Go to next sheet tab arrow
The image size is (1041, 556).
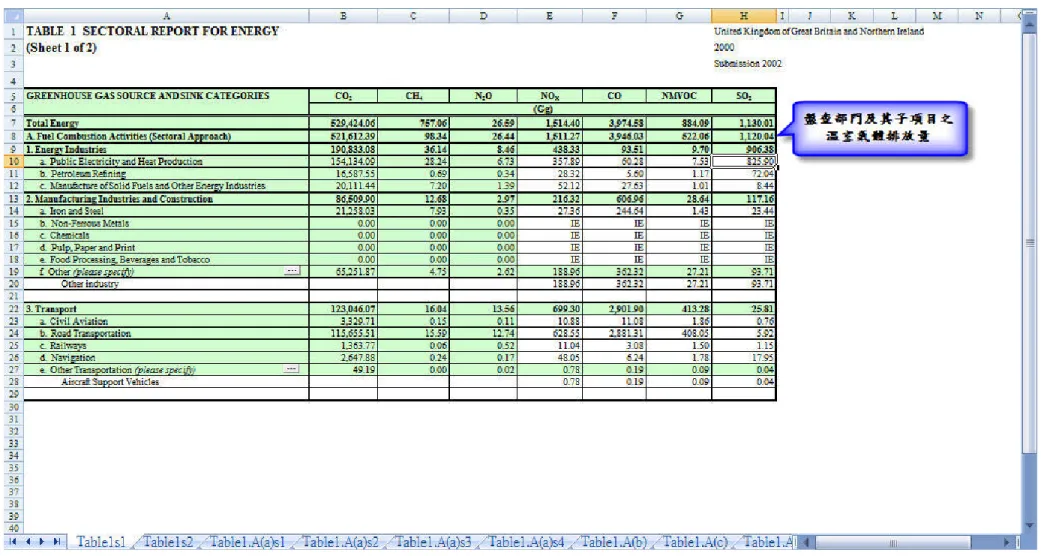pyautogui.click(x=42, y=542)
